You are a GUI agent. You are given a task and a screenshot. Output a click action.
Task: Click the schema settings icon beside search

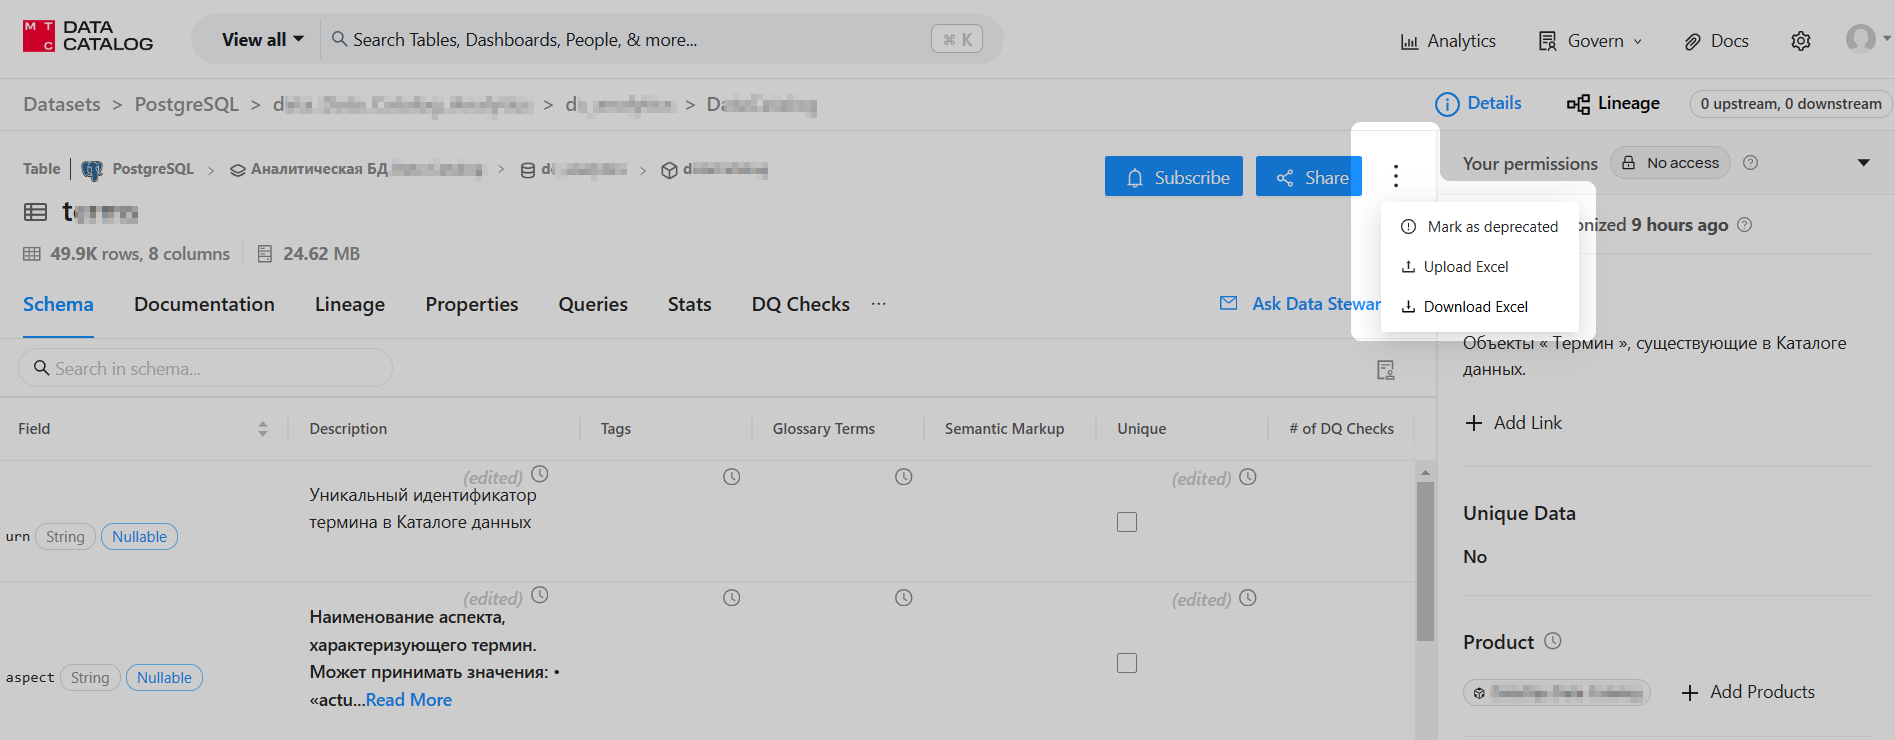1385,370
